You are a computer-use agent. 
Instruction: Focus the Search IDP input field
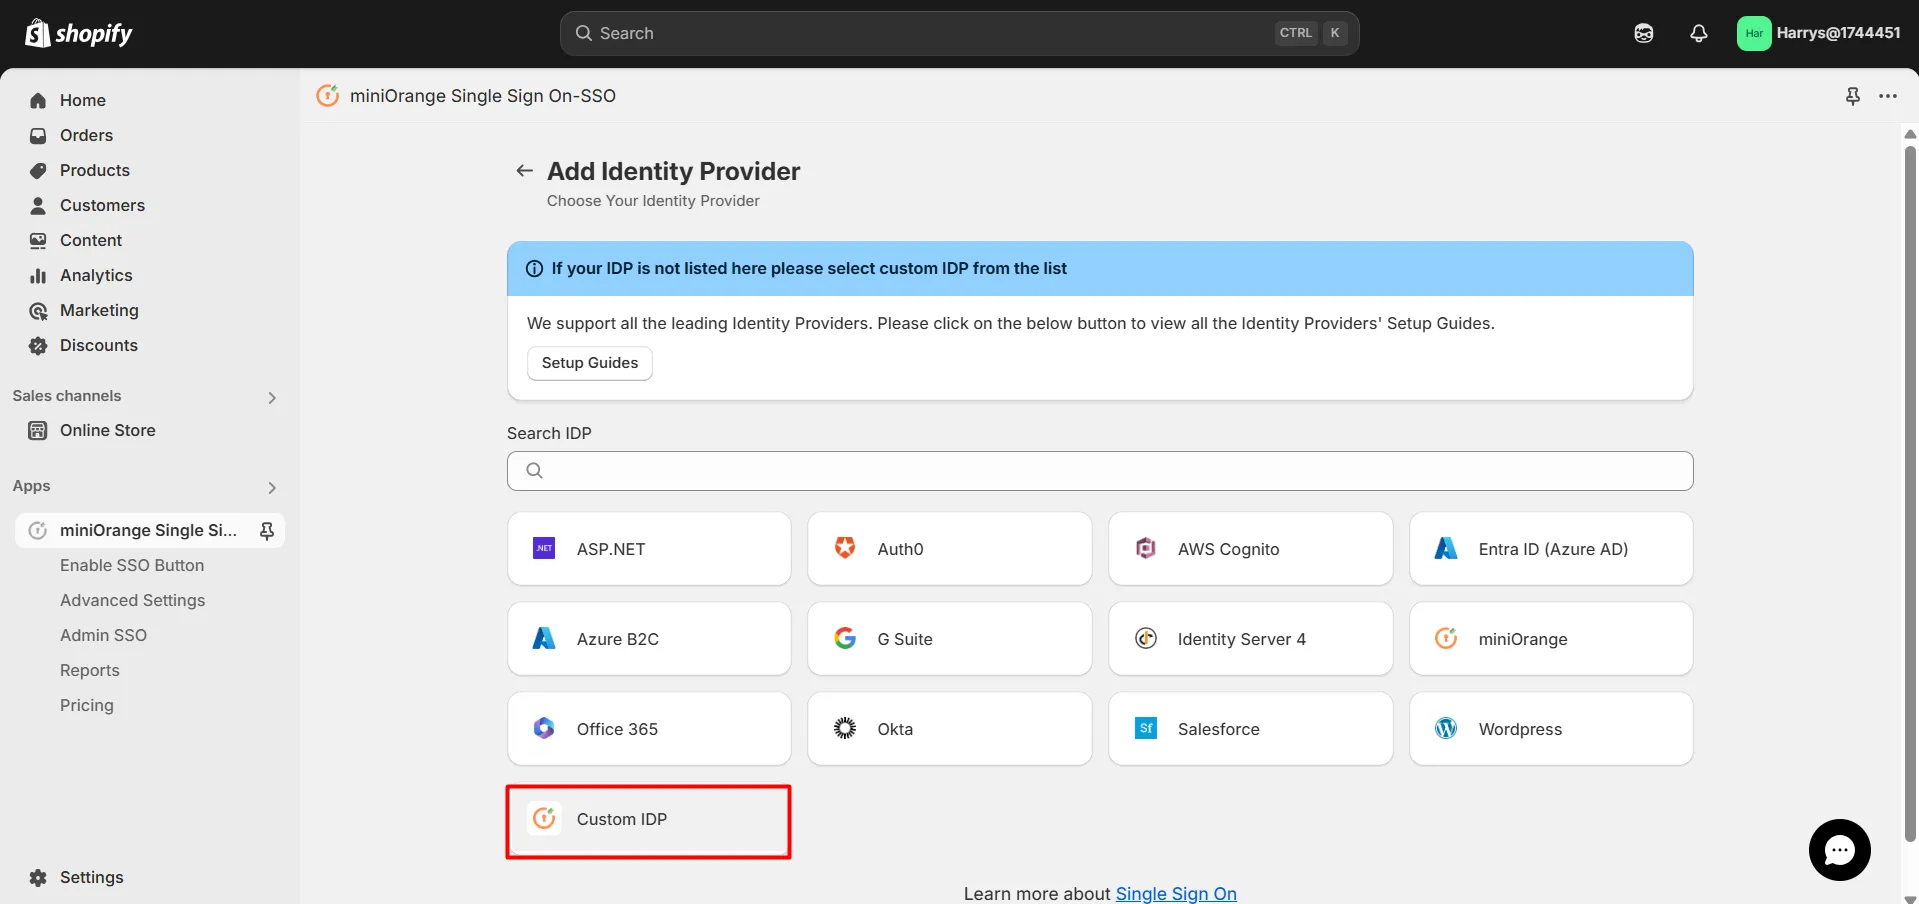(1100, 471)
